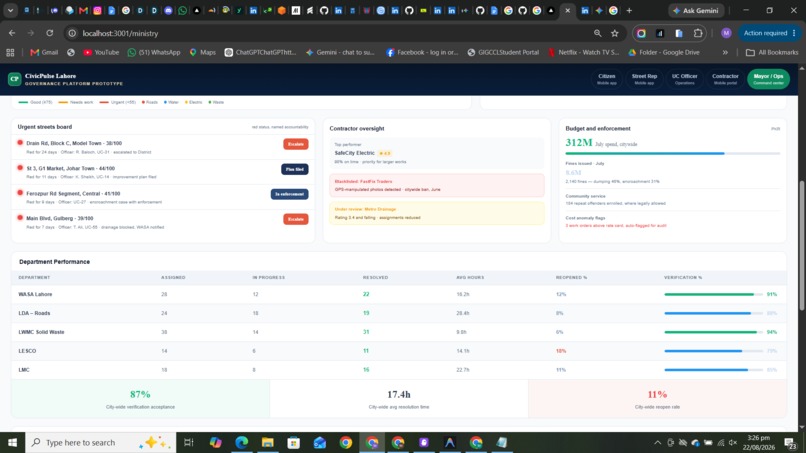Click the '87%' verification acceptance card
The height and width of the screenshot is (453, 806).
[x=140, y=398]
